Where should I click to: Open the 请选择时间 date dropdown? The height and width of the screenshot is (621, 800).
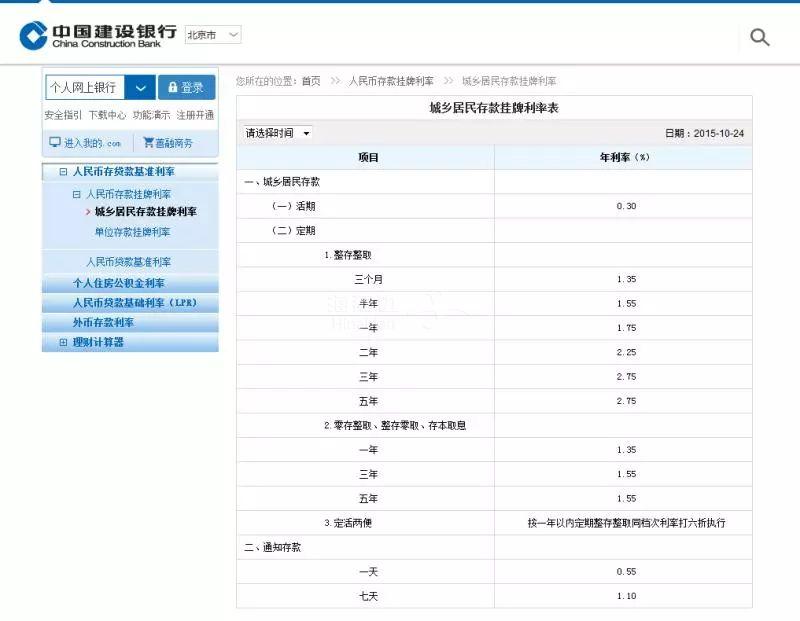[278, 133]
